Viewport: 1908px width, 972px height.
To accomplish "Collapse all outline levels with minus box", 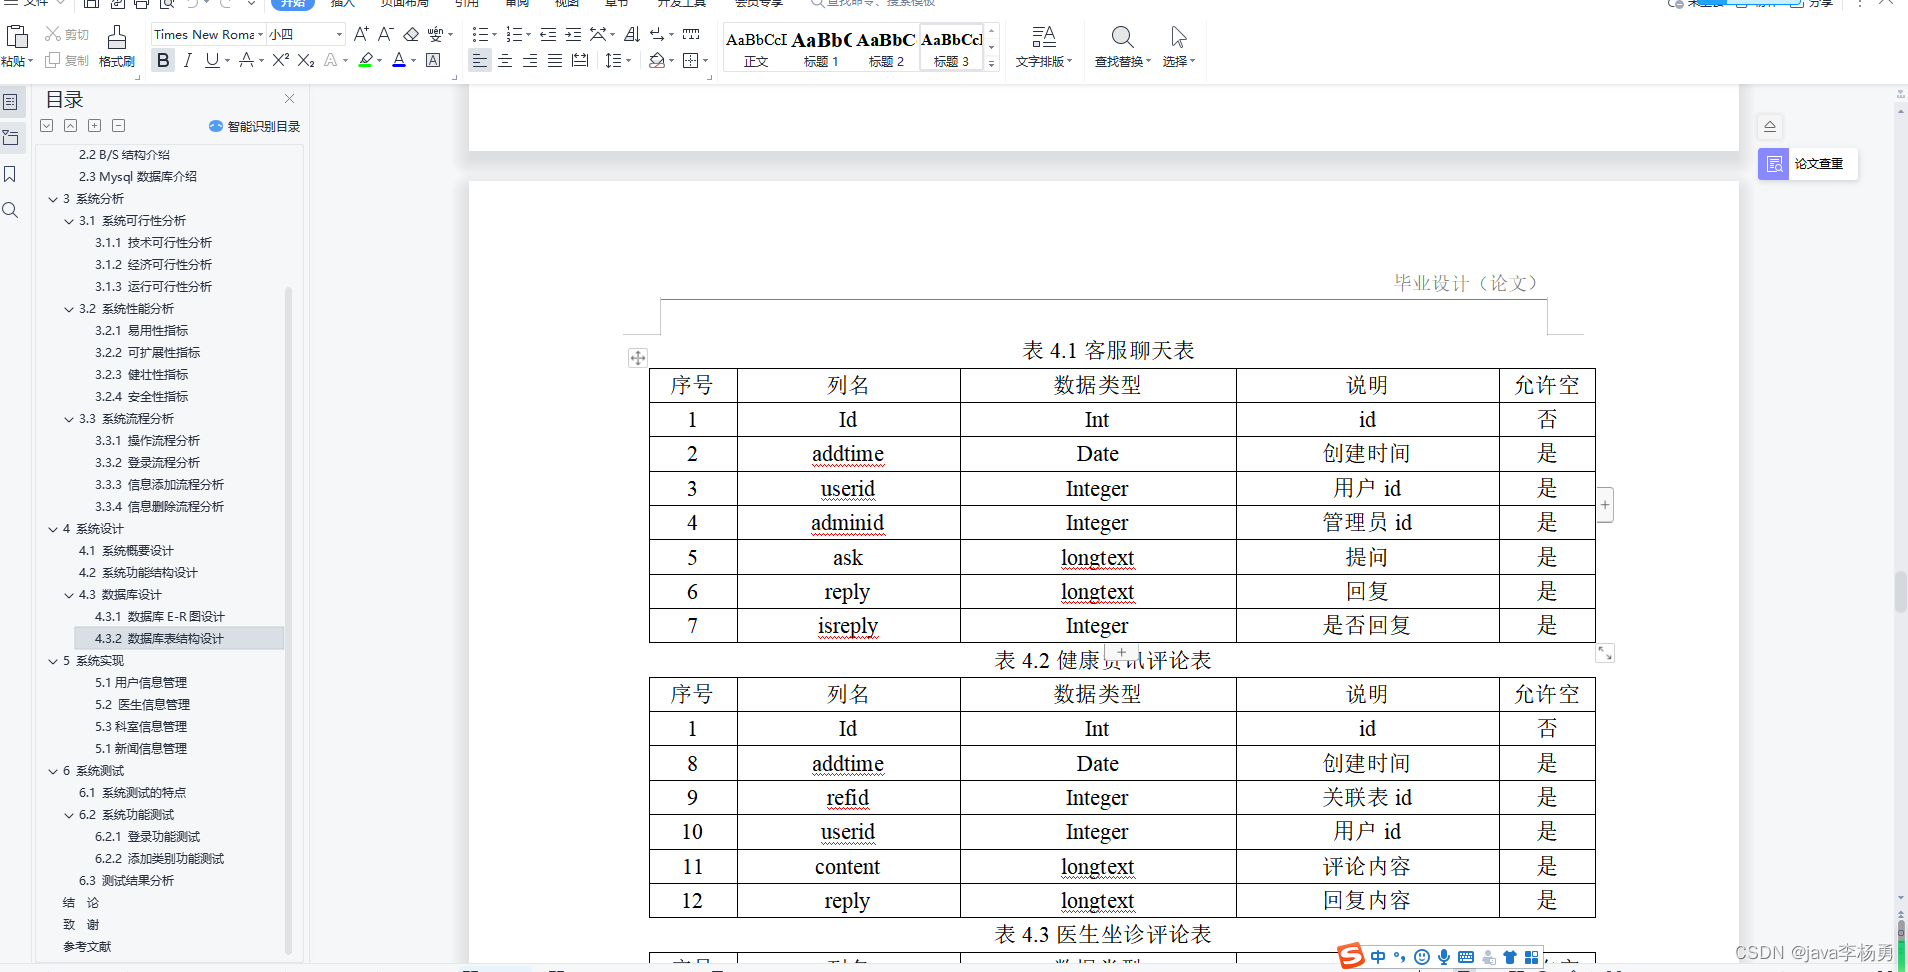I will coord(118,126).
